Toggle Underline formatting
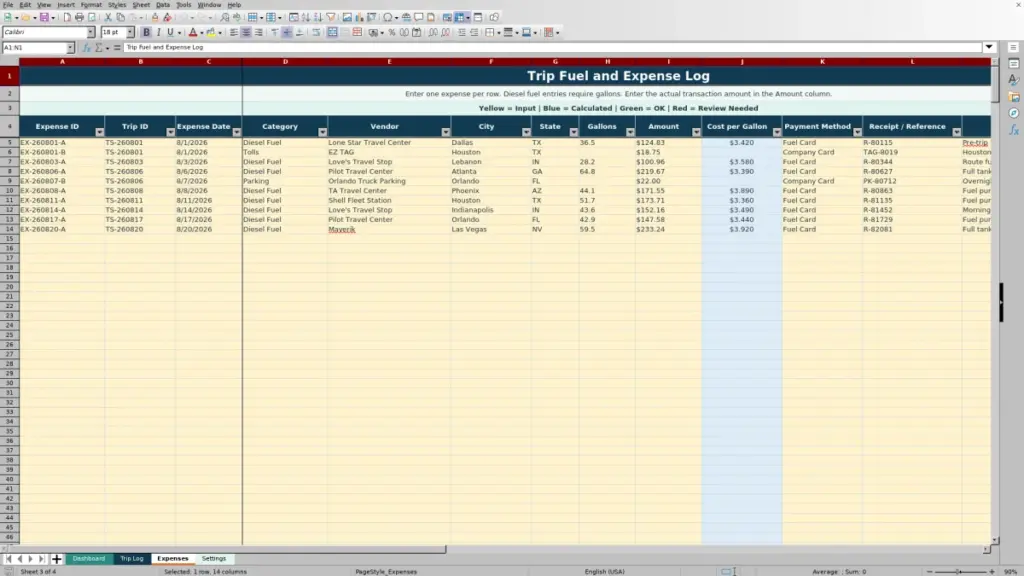The image size is (1024, 576). tap(170, 33)
